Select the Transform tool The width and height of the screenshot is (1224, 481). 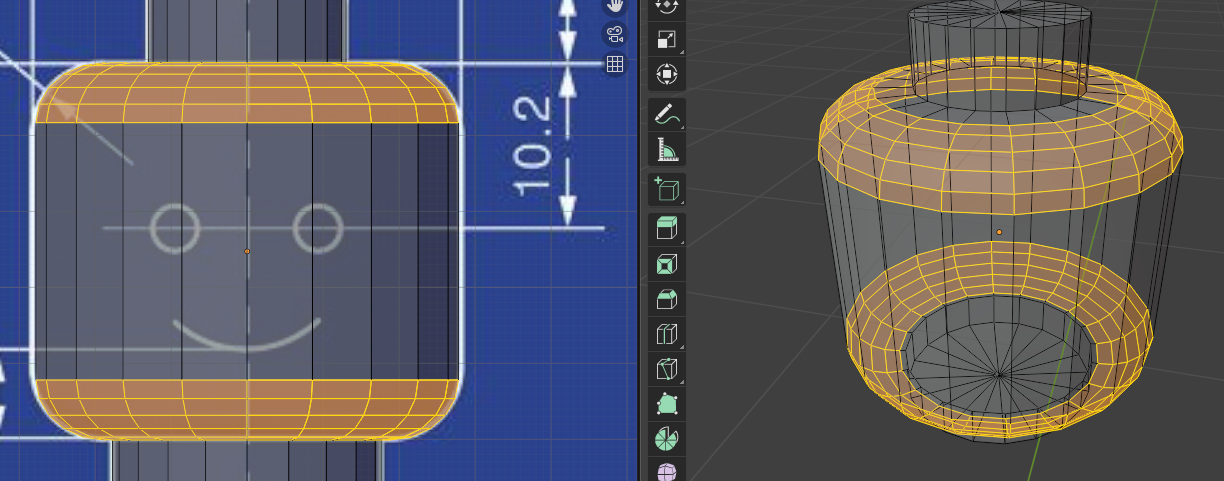click(667, 74)
